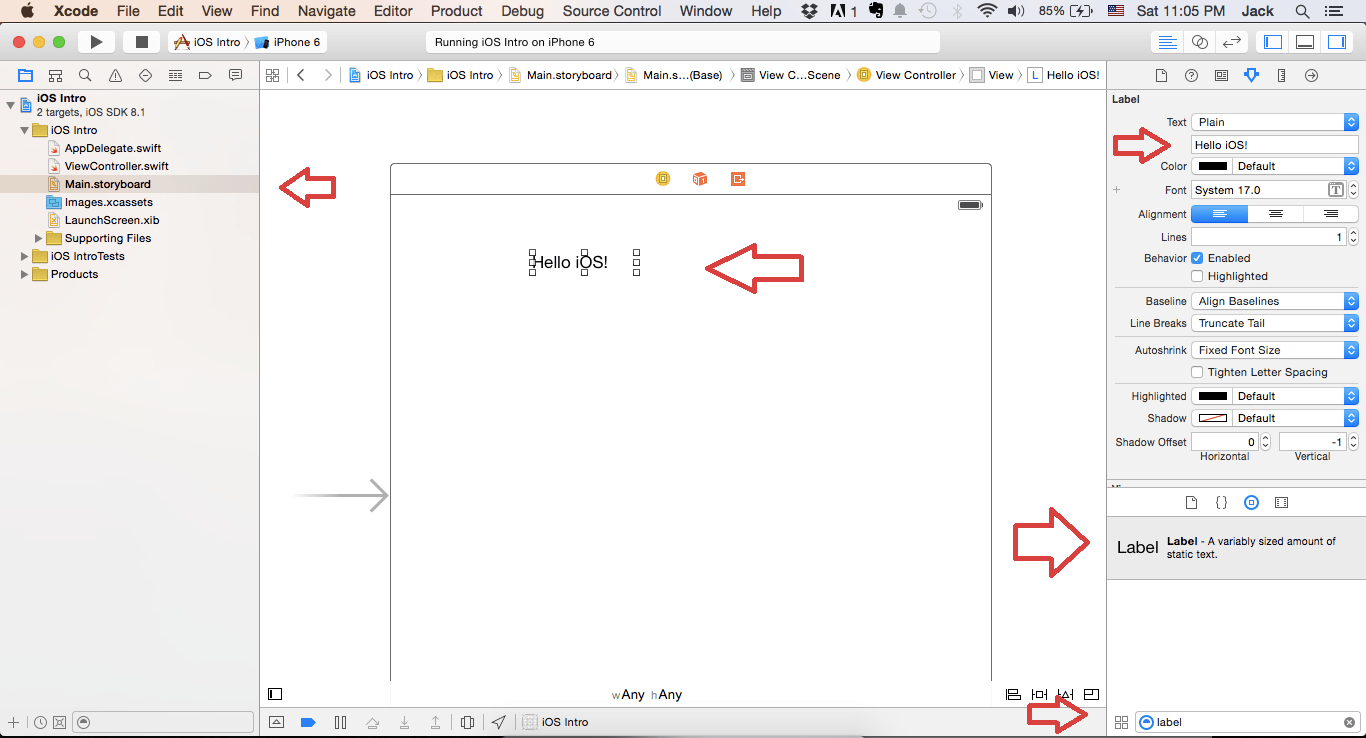Click the label text color swatch
Screen dimensions: 1366x738
[x=1213, y=166]
